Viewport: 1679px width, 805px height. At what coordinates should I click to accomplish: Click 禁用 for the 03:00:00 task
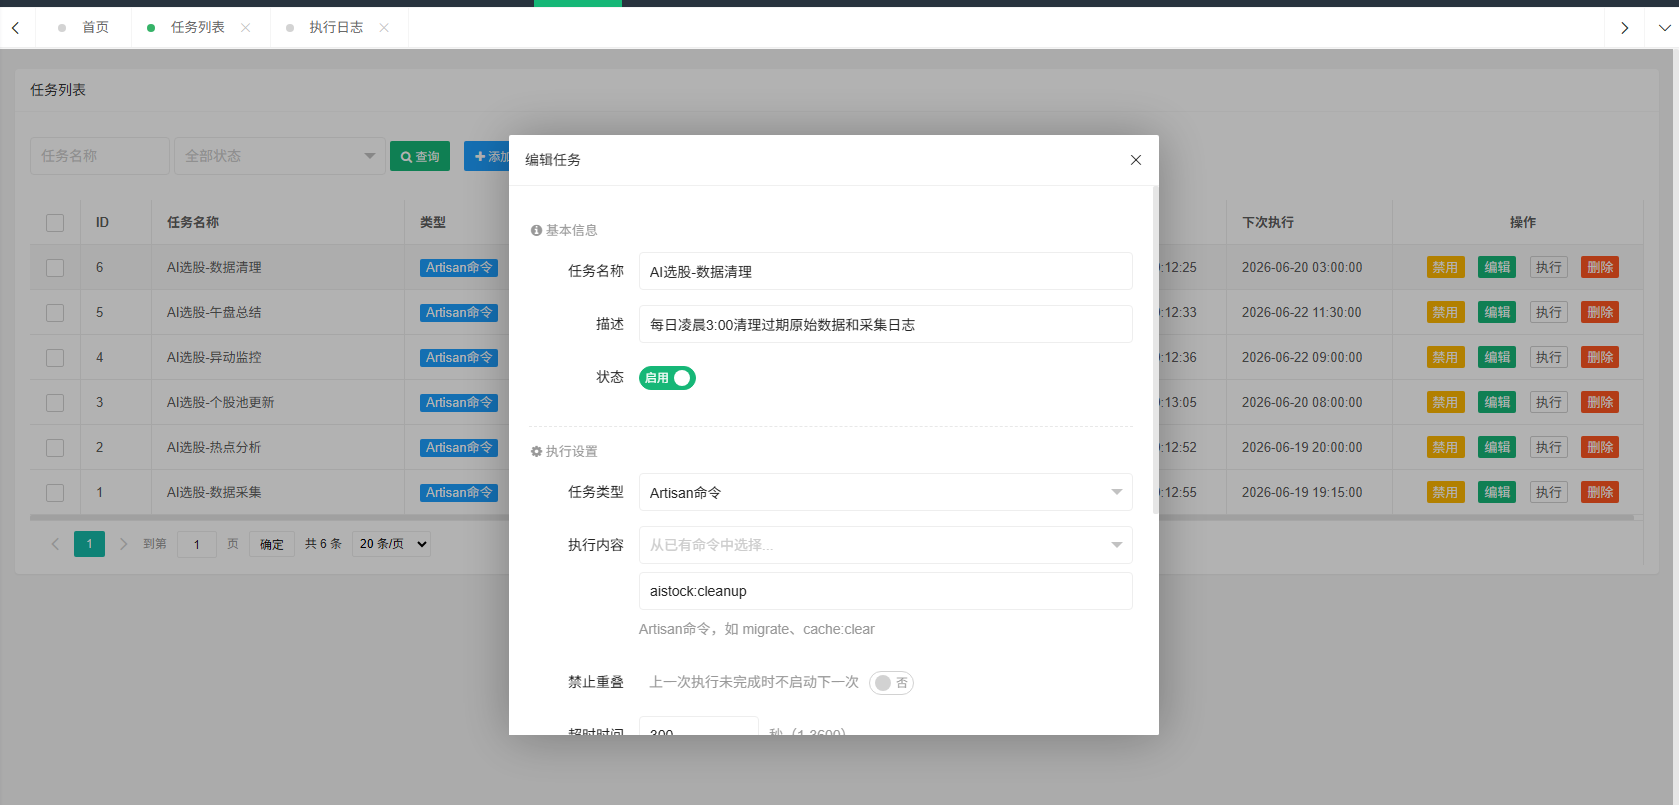pyautogui.click(x=1445, y=267)
